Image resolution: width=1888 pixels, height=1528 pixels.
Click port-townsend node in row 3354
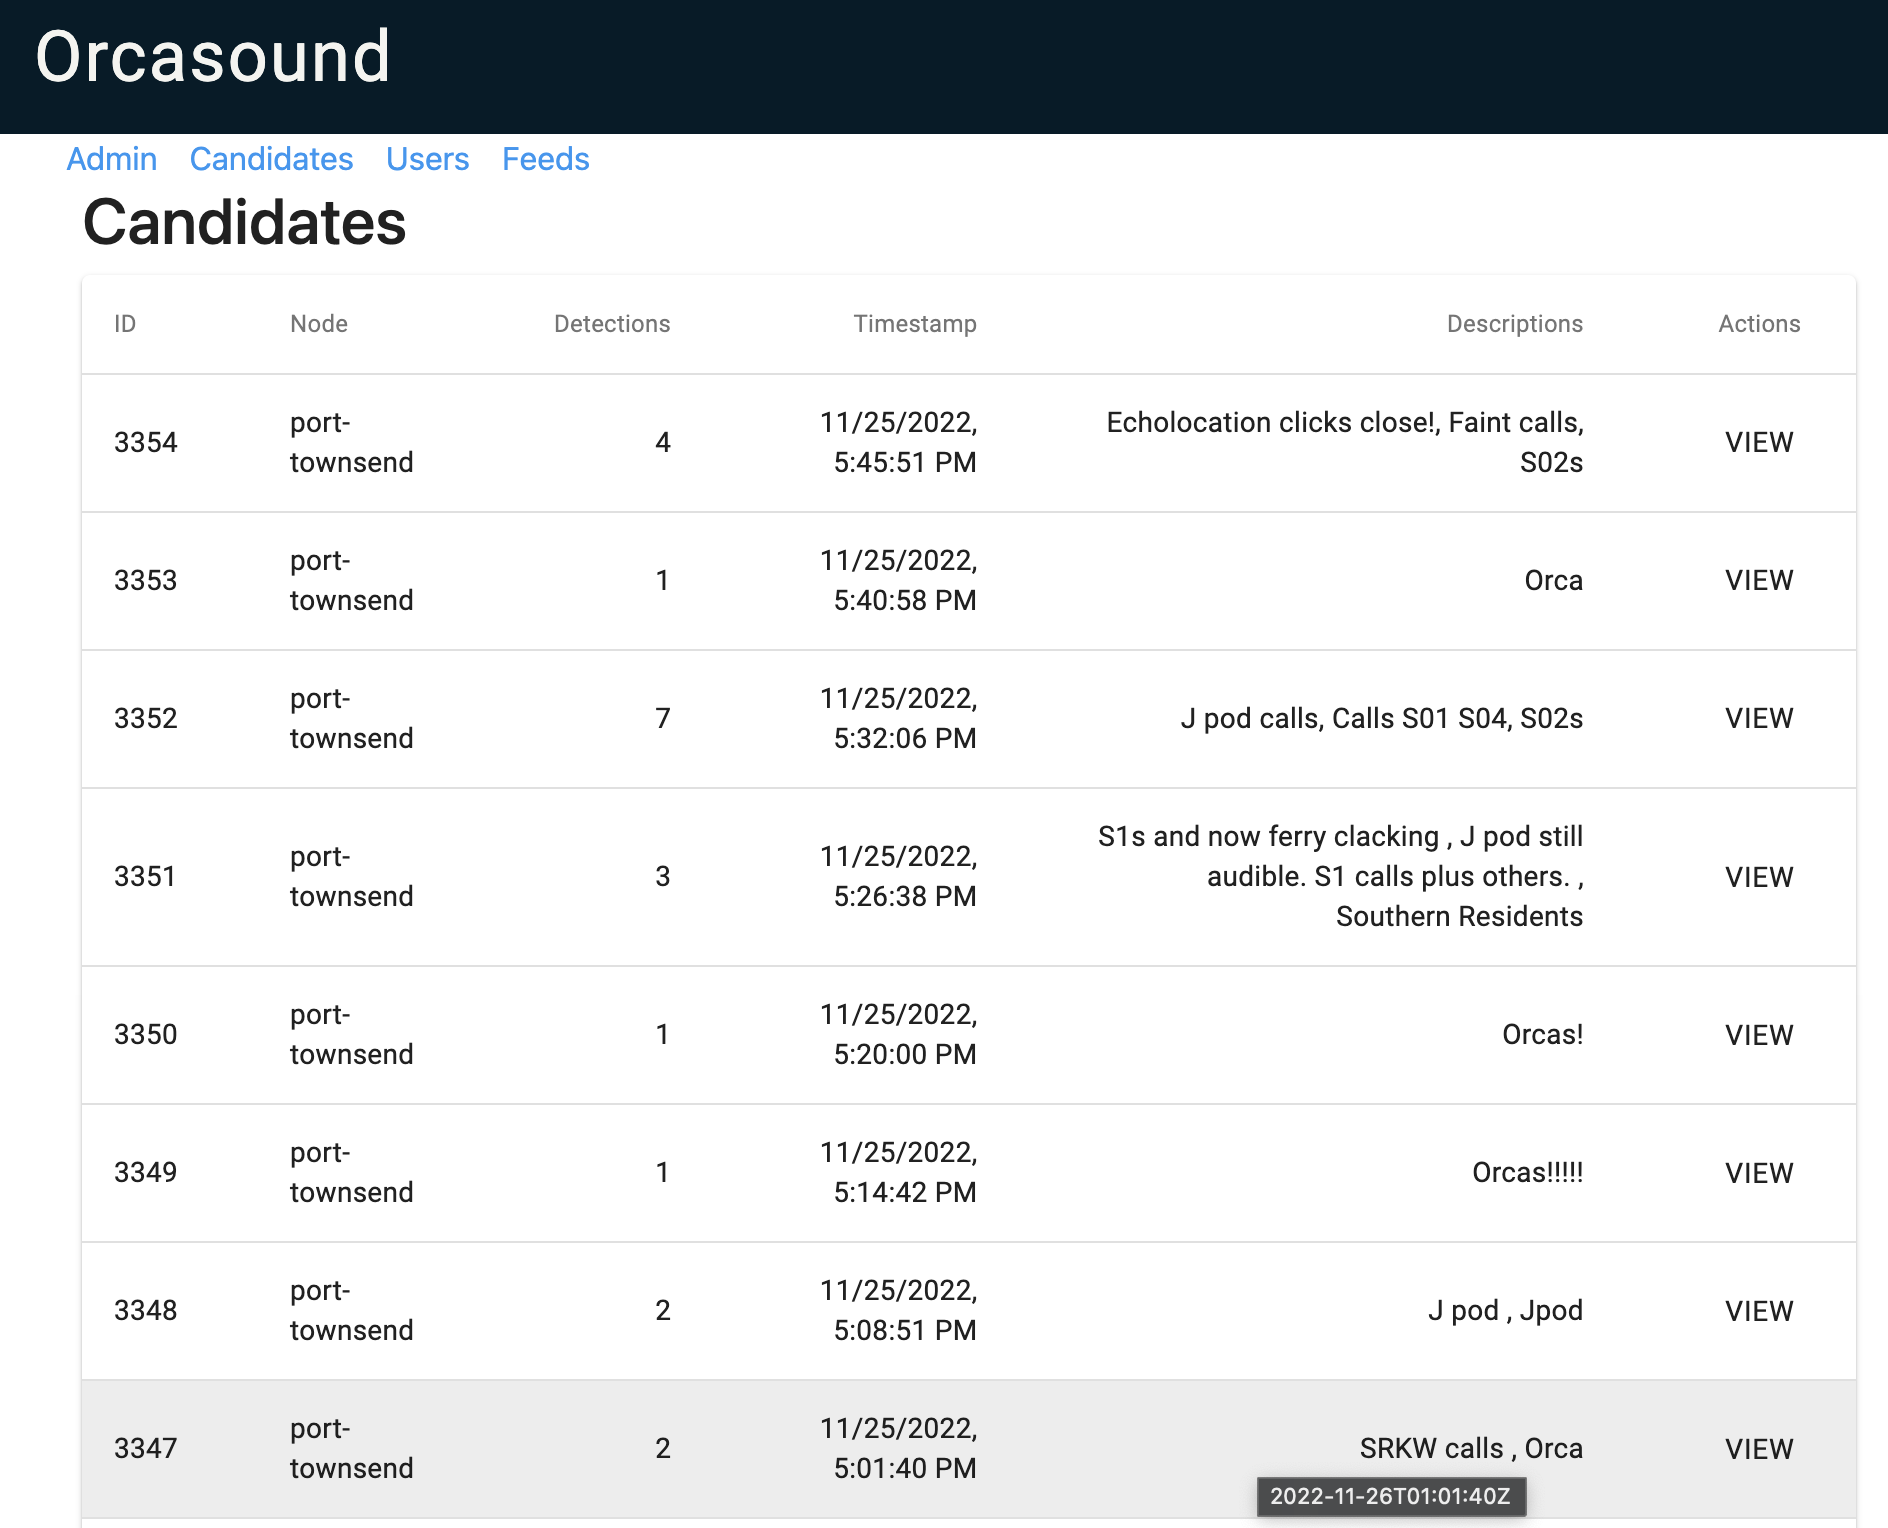[351, 442]
